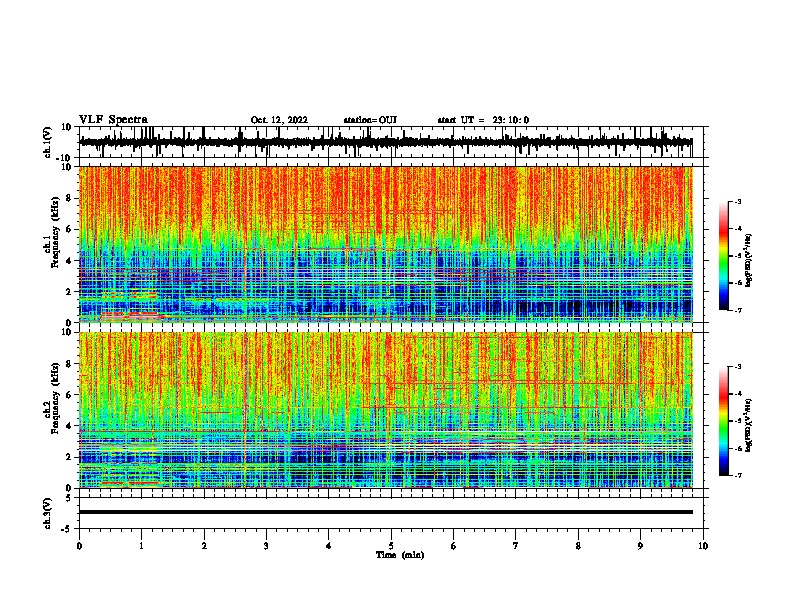
Task: Click the "-3" tick on ch.1 color bar
Action: [x=738, y=201]
